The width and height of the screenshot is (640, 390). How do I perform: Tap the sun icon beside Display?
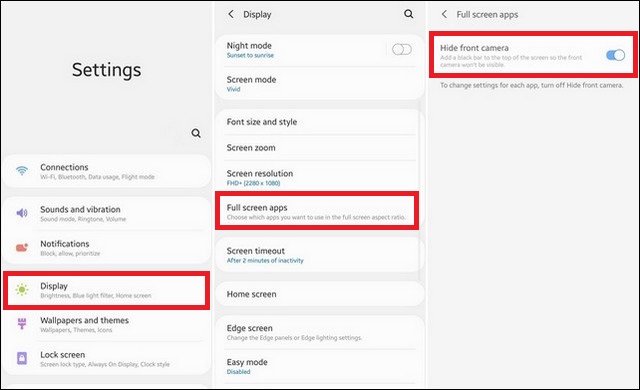tap(22, 290)
